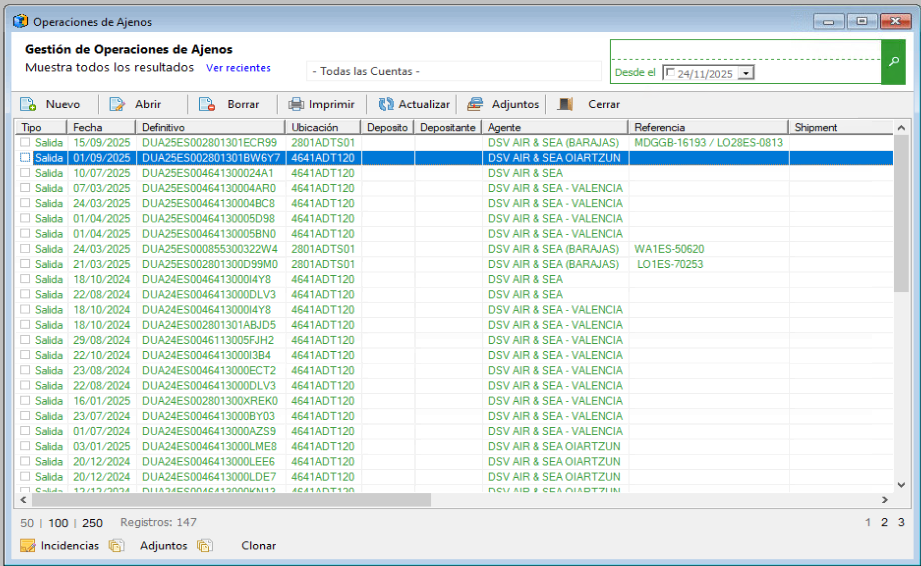This screenshot has width=921, height=566.
Task: Refresh the list with the Actualizar icon
Action: click(x=386, y=104)
